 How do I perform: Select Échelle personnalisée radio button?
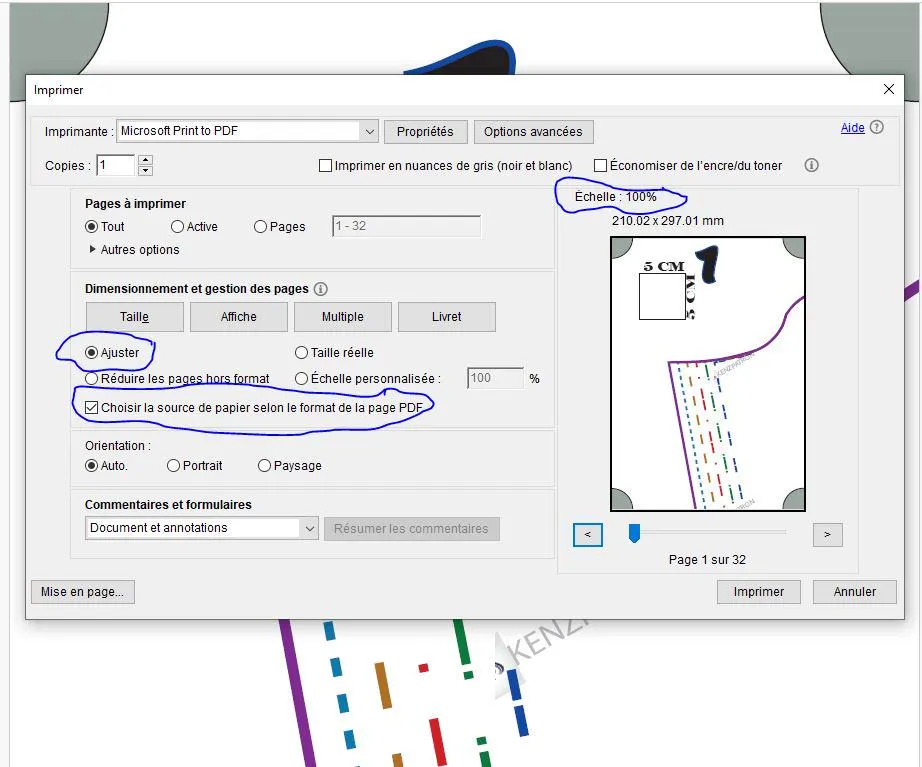click(301, 378)
